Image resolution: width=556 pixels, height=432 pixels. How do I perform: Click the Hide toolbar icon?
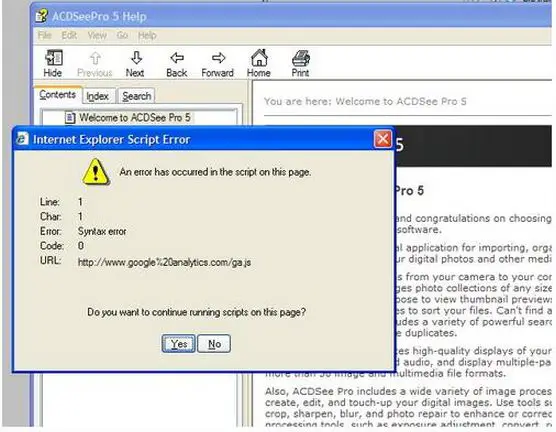[54, 57]
